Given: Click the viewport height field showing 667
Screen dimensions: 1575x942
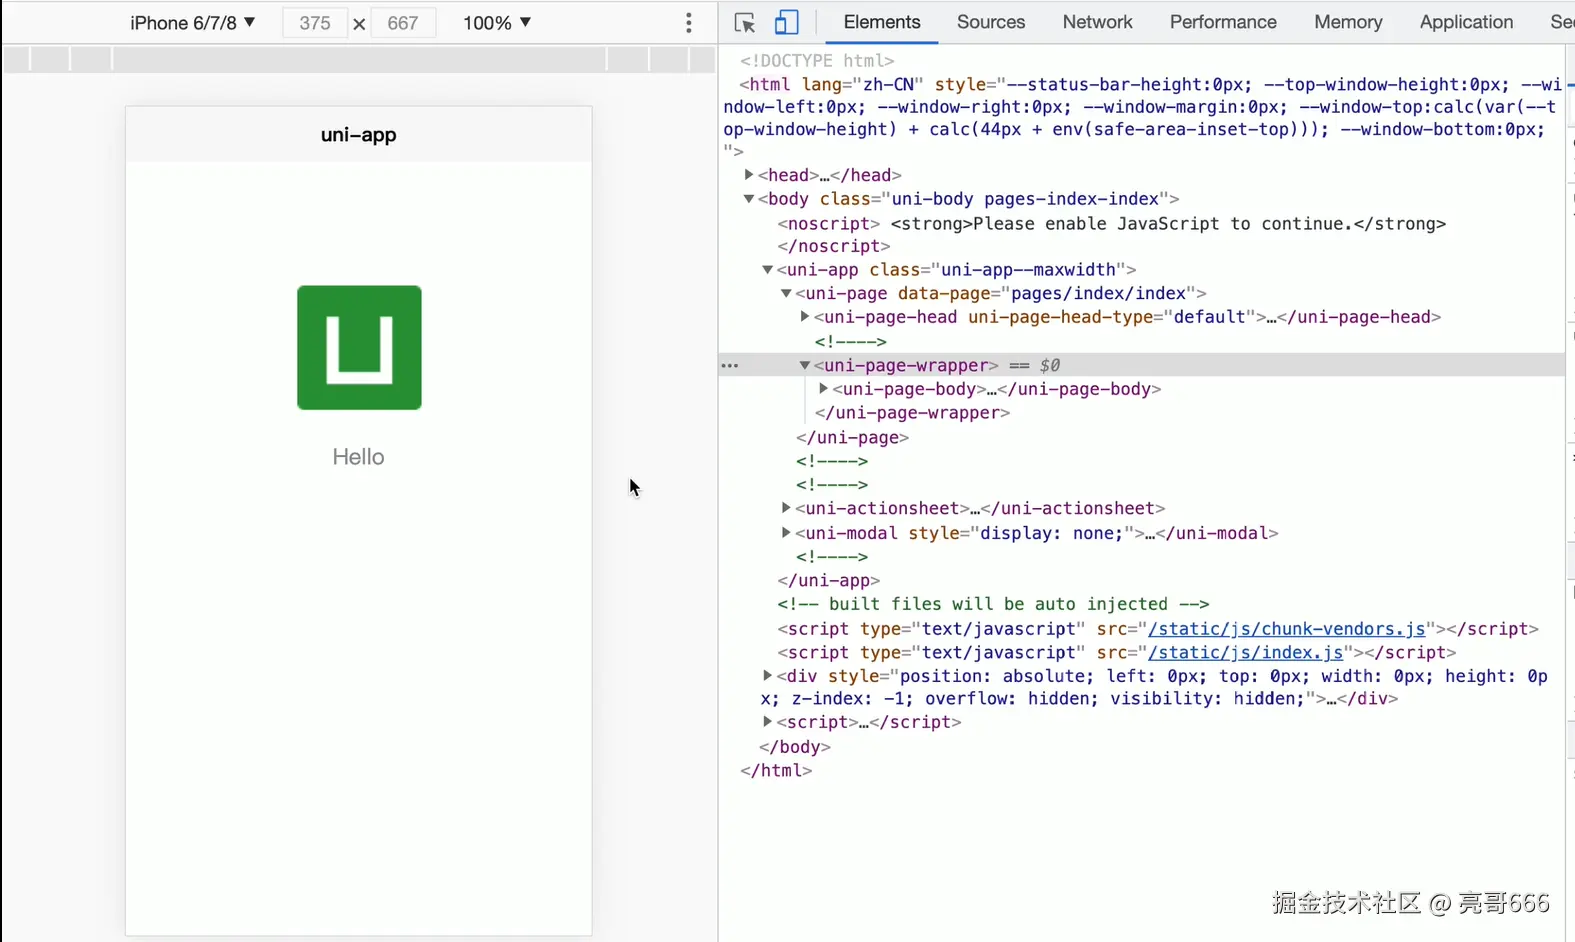Looking at the screenshot, I should point(403,23).
